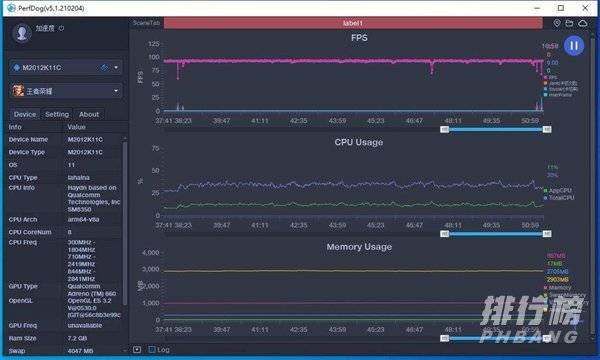The image size is (600, 360).
Task: Select the red label1 bar
Action: click(x=353, y=23)
